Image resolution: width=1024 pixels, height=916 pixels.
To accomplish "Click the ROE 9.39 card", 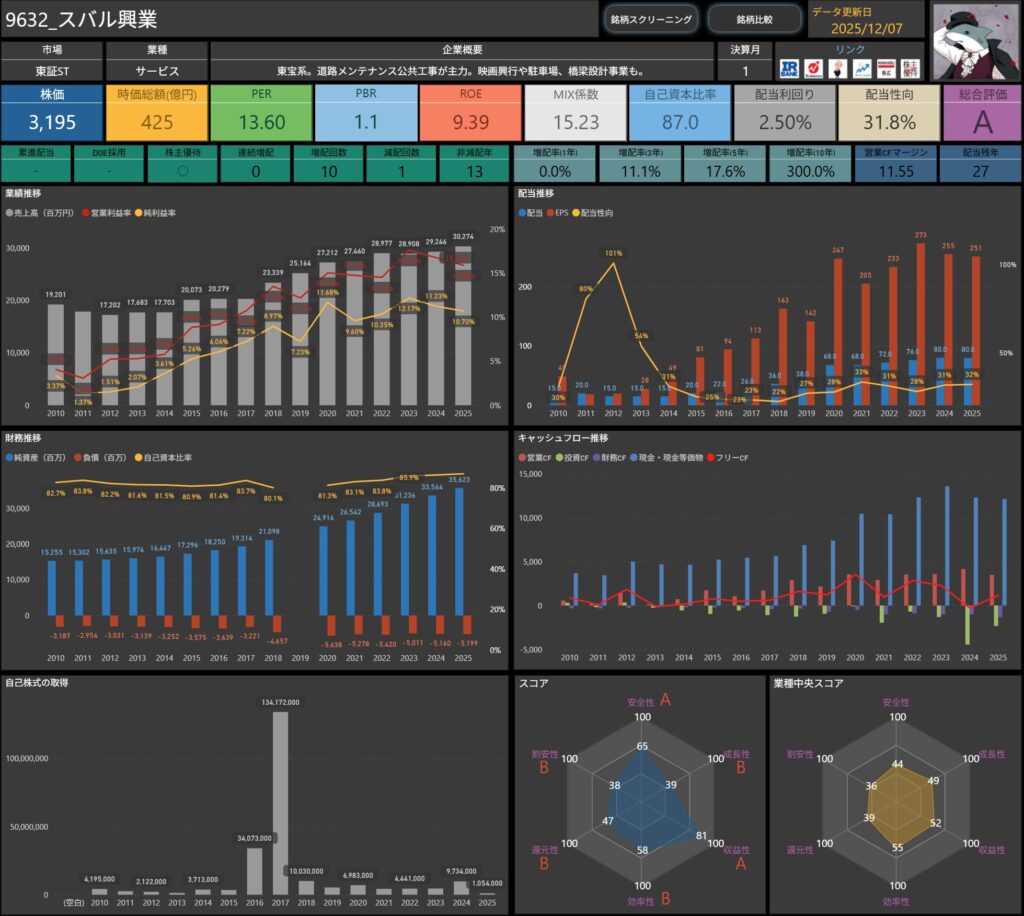I will point(470,112).
